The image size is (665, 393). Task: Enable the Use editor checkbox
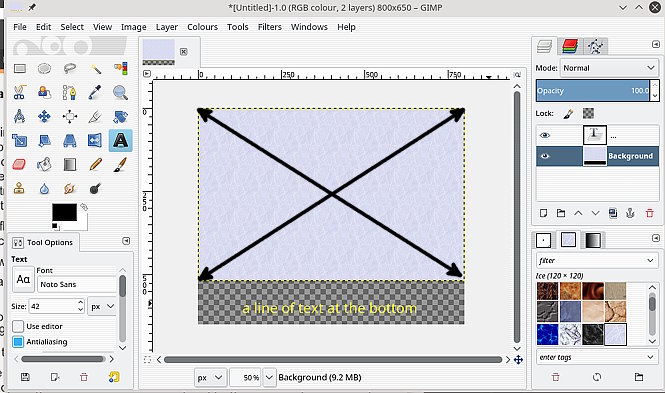pos(18,326)
